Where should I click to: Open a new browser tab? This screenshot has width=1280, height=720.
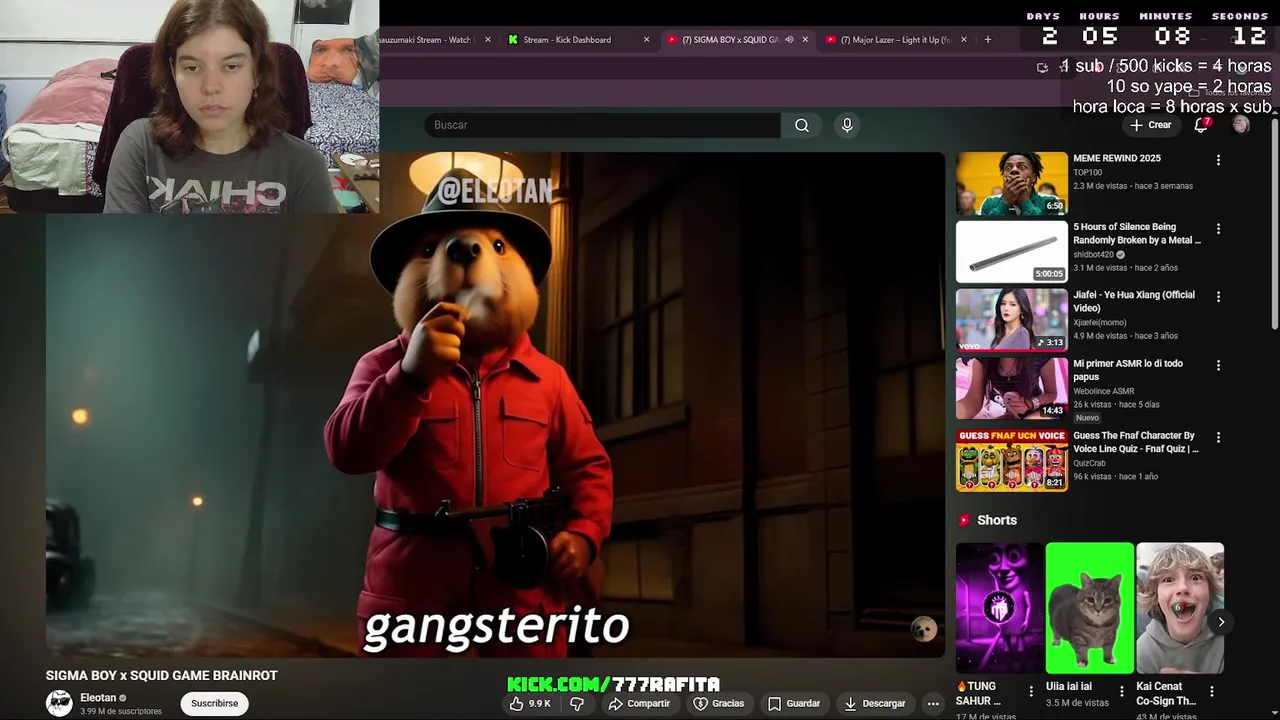988,40
